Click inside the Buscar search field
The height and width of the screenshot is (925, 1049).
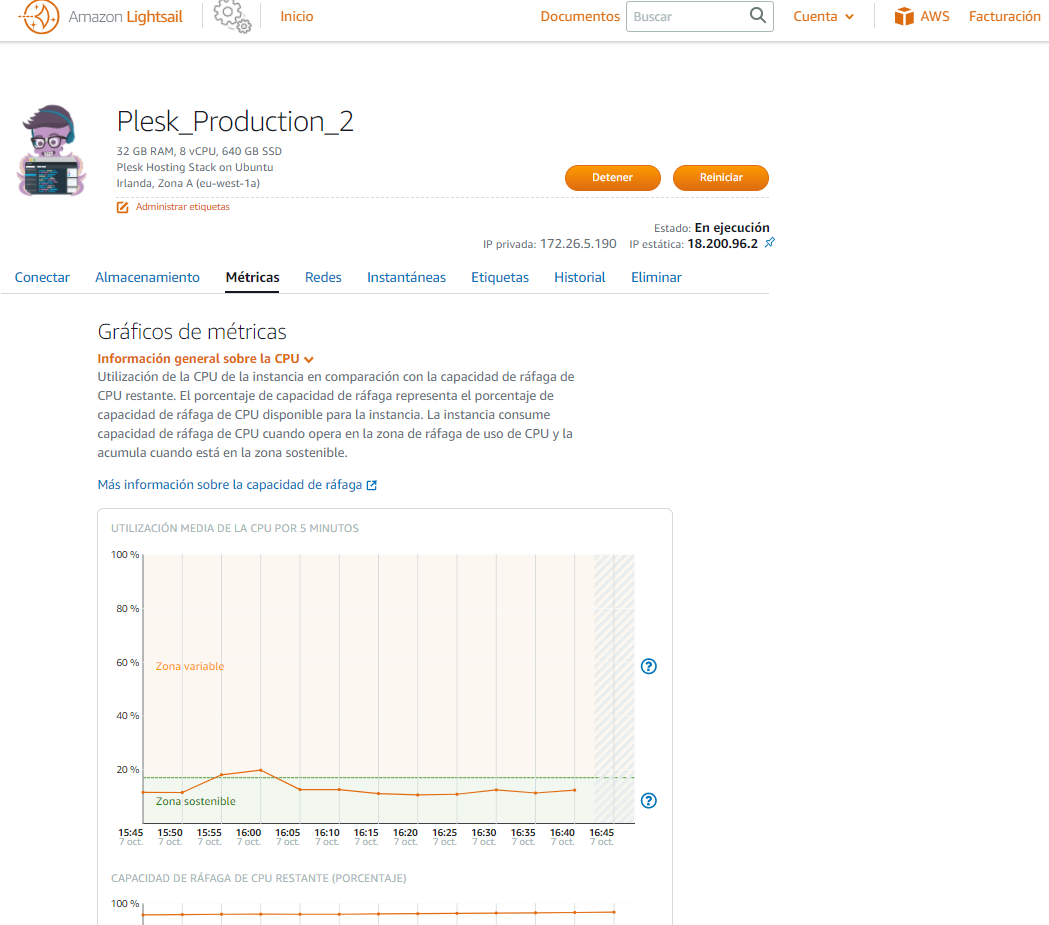point(688,17)
